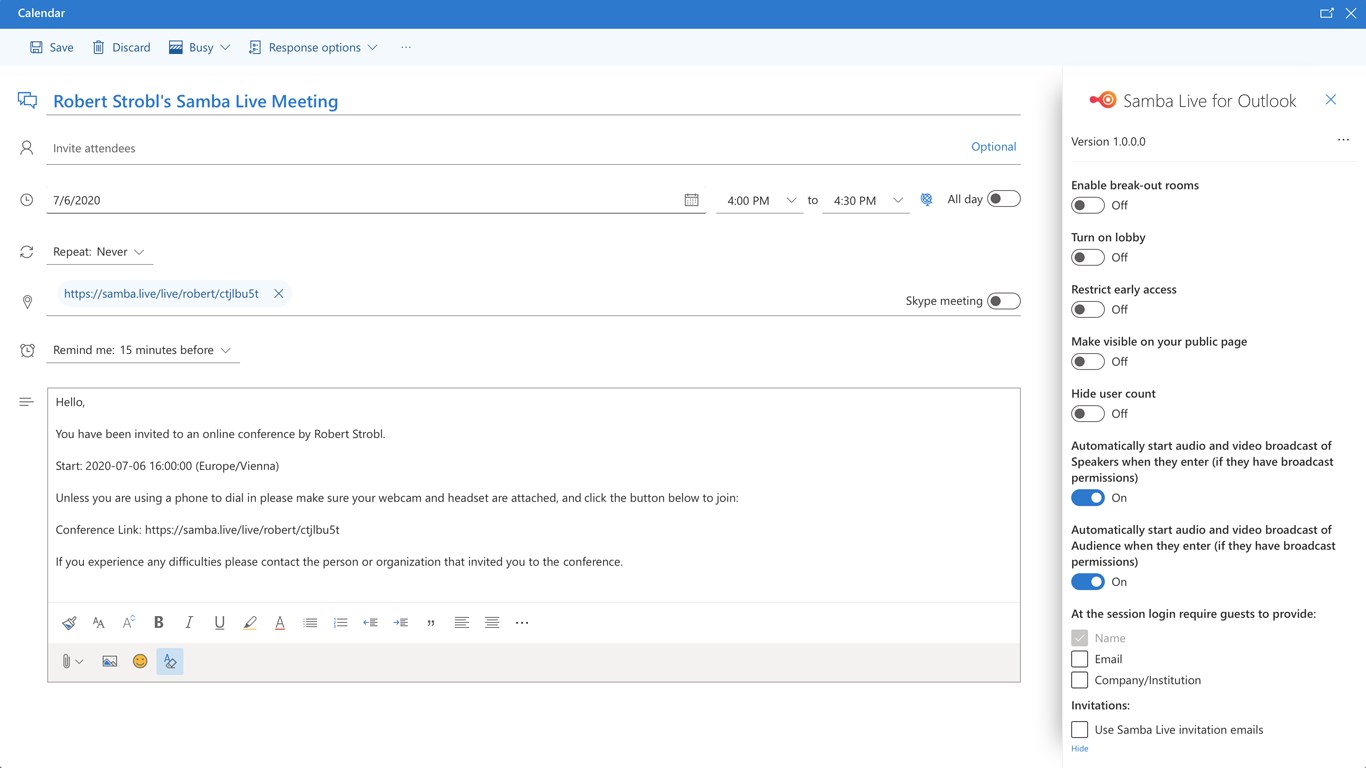
Task: Open the Response options menu
Action: point(313,47)
